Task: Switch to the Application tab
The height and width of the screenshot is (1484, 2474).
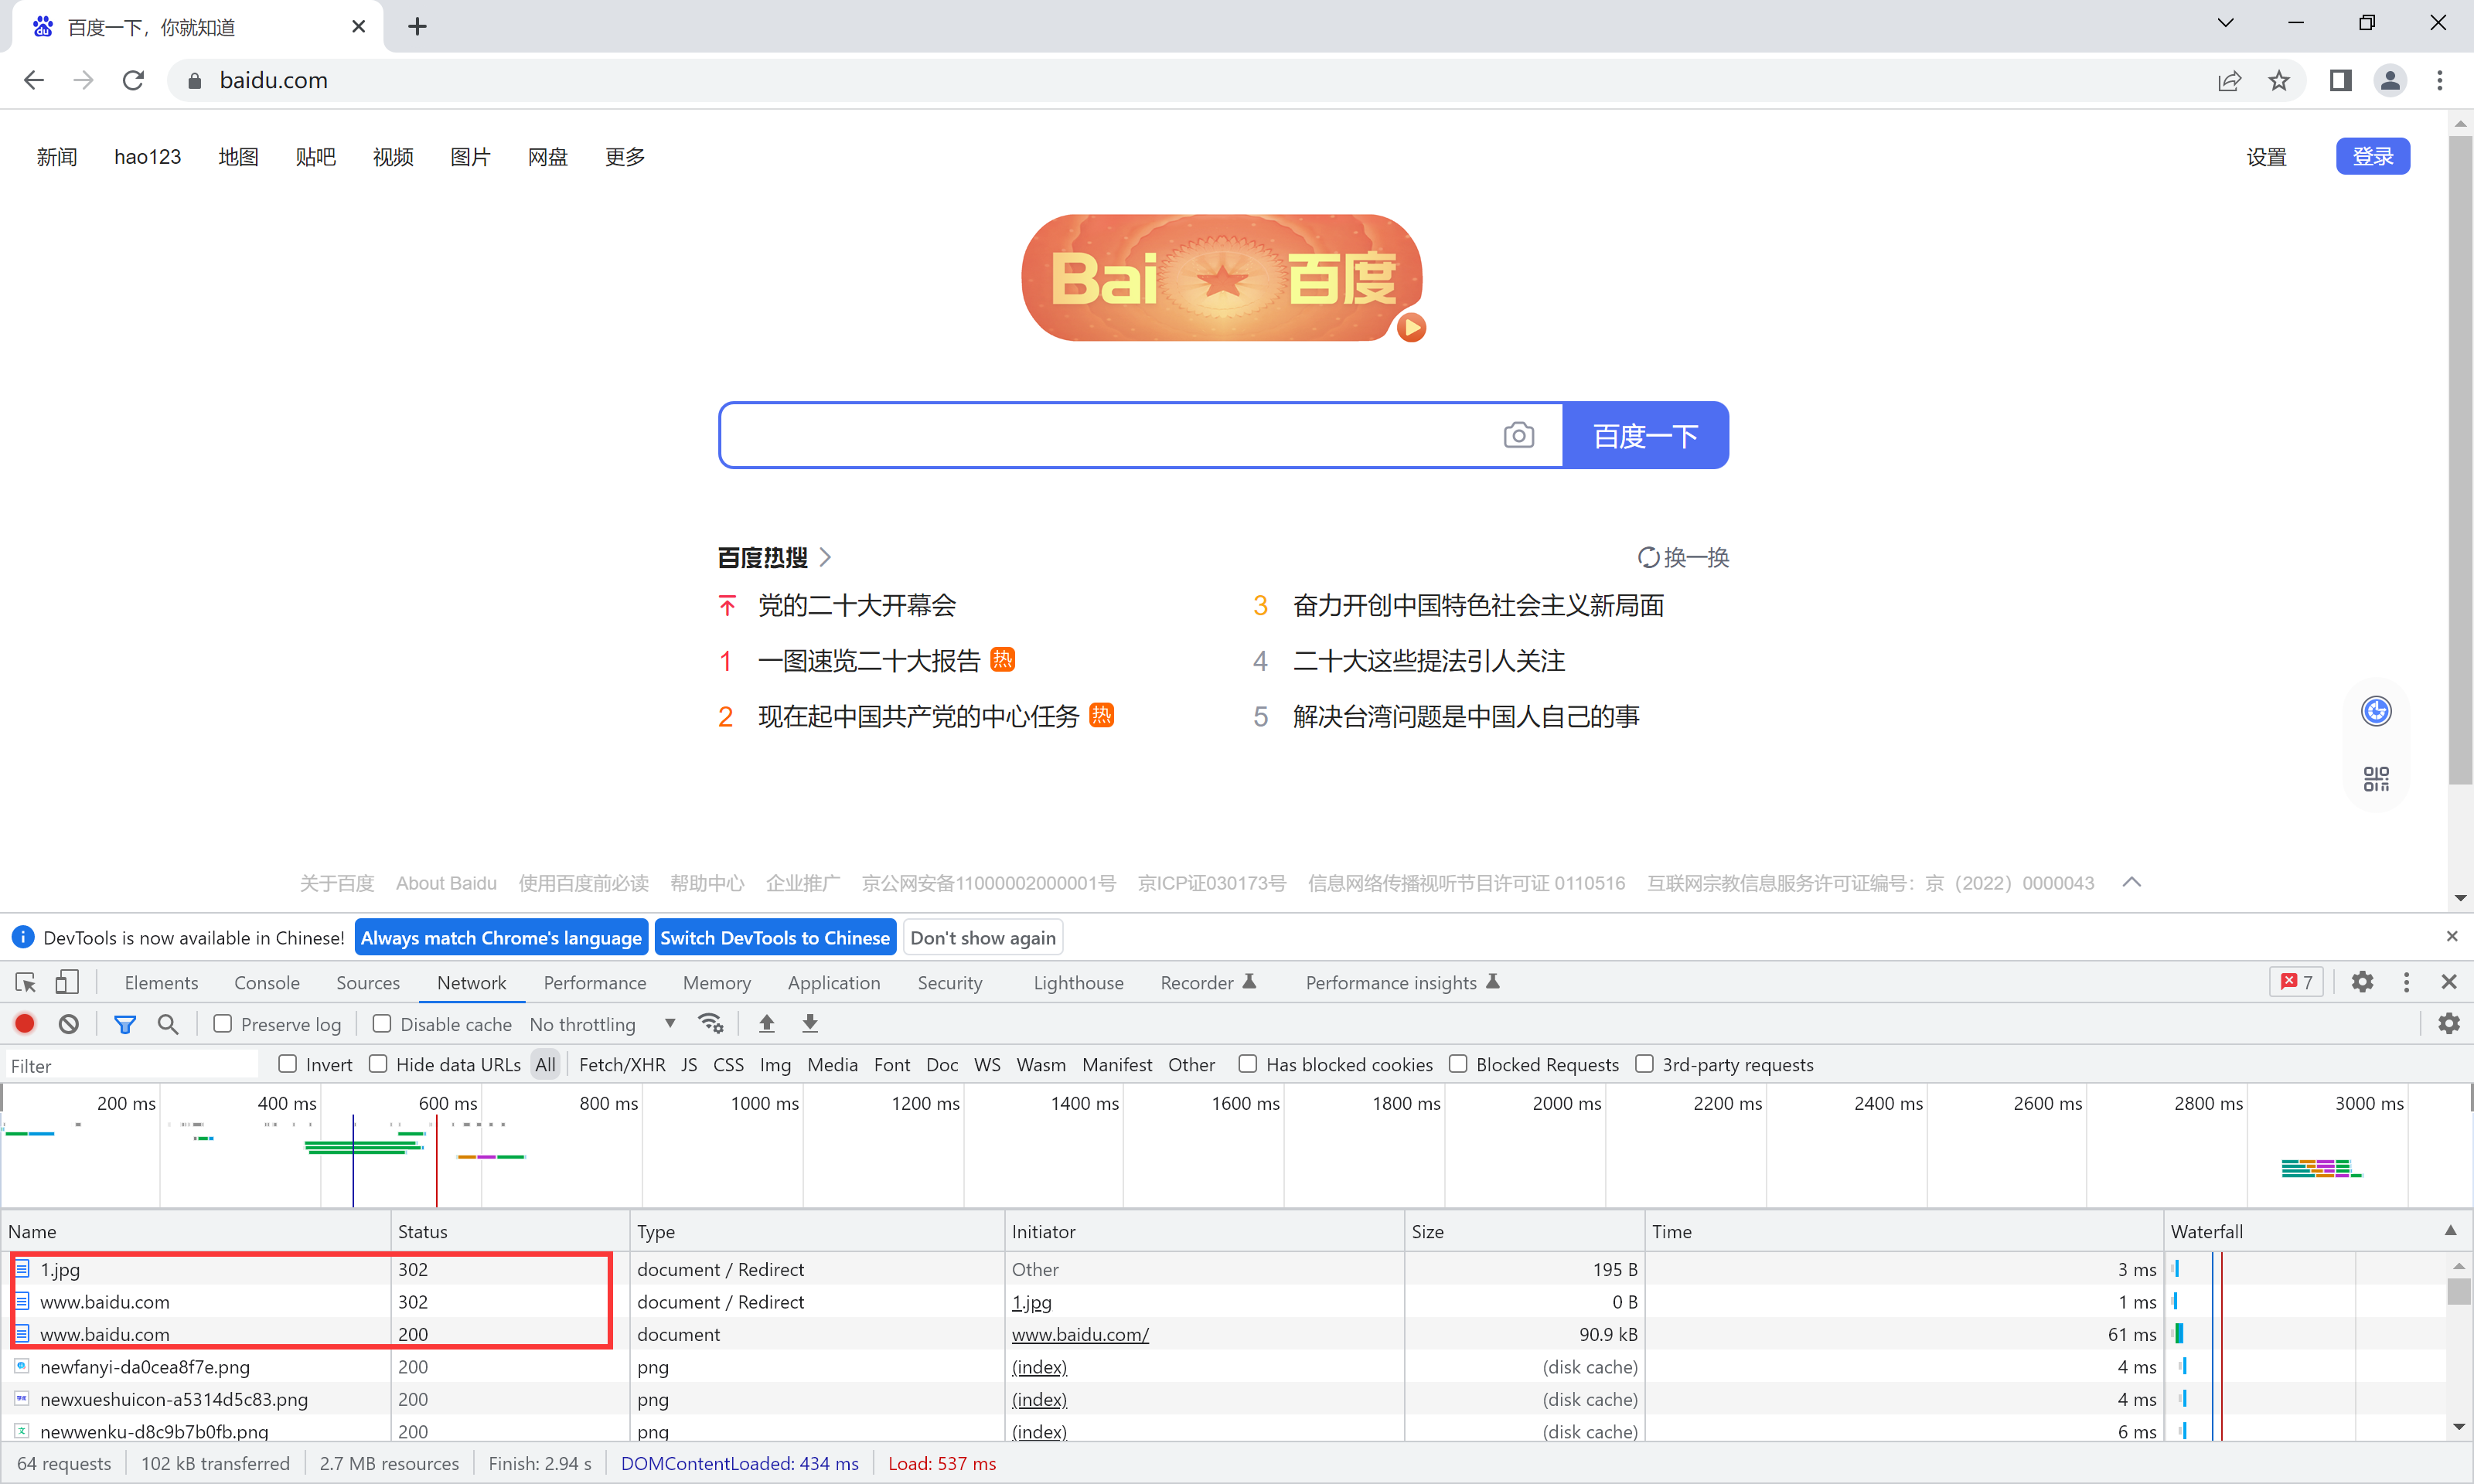Action: (x=834, y=982)
